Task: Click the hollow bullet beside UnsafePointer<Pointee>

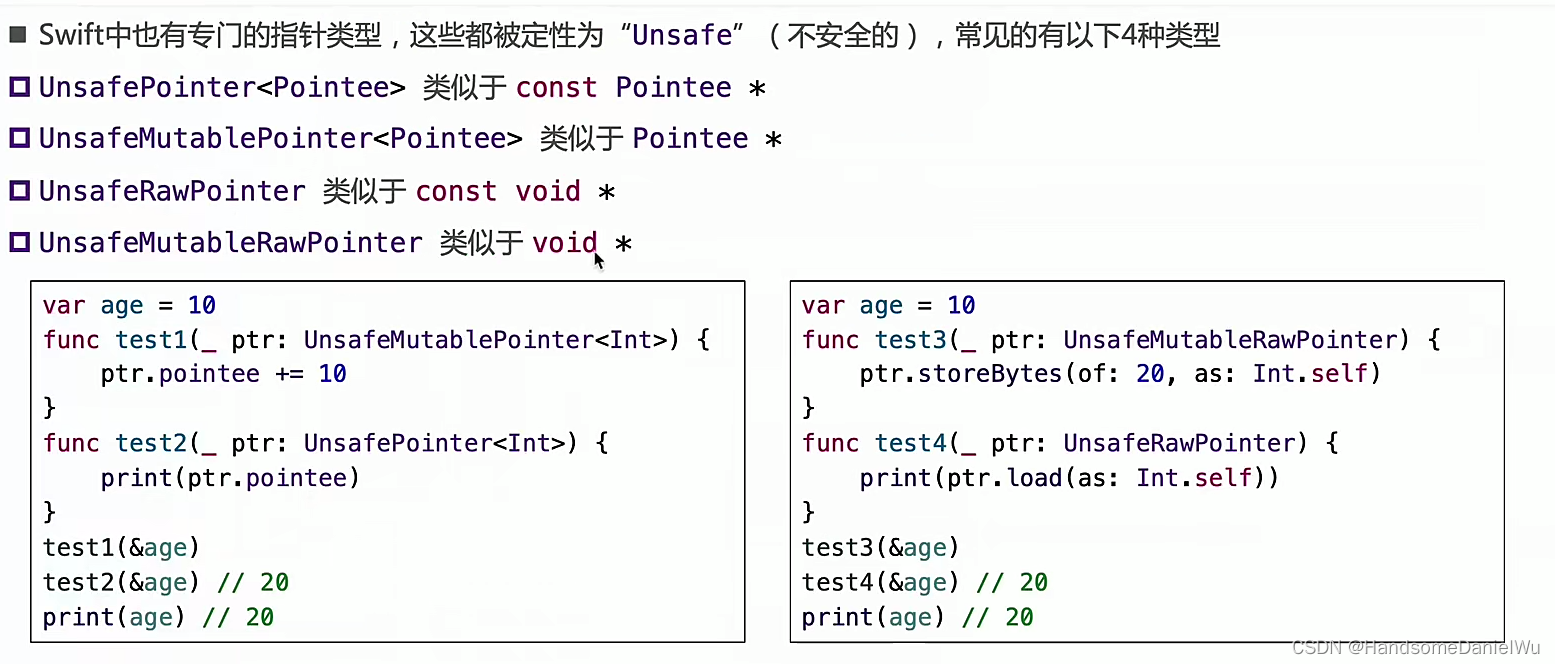Action: 19,88
